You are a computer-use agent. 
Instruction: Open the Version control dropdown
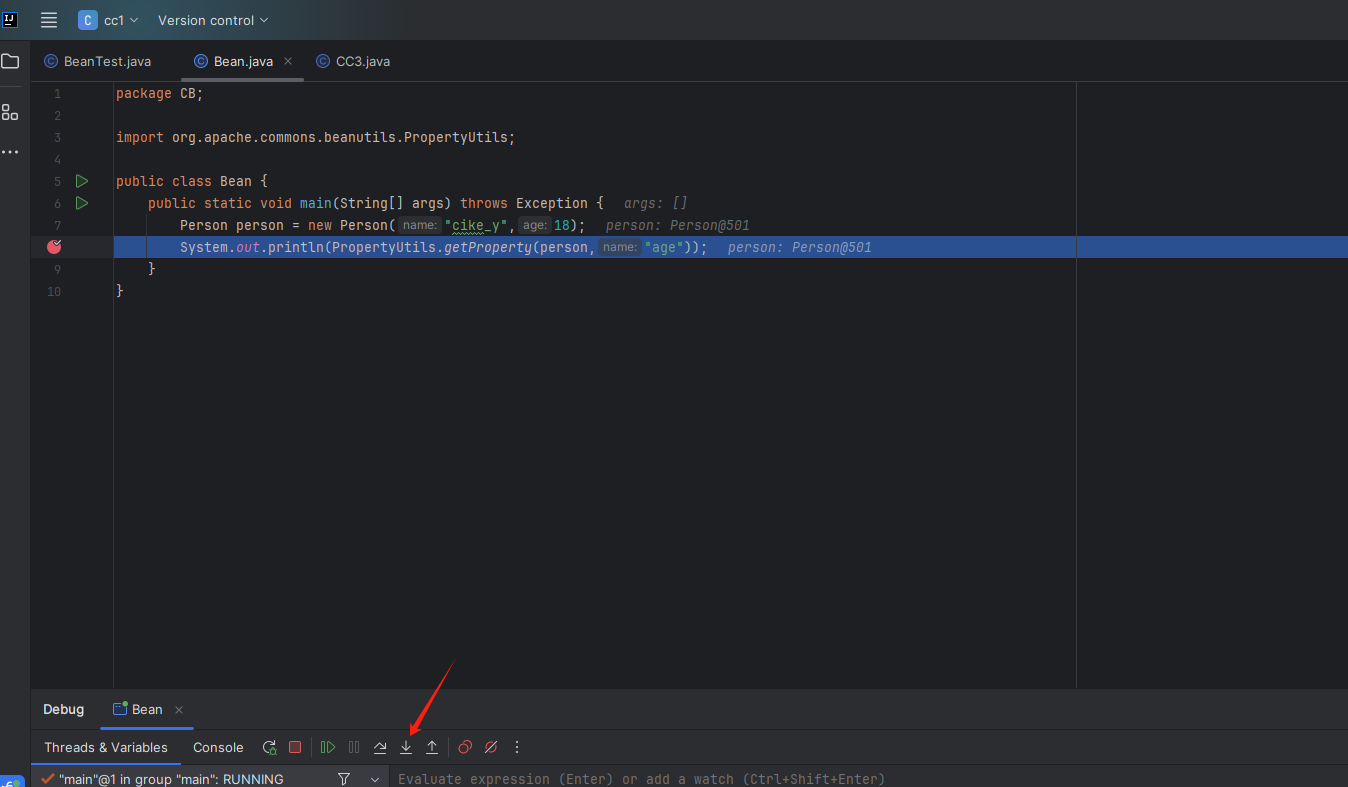point(211,20)
